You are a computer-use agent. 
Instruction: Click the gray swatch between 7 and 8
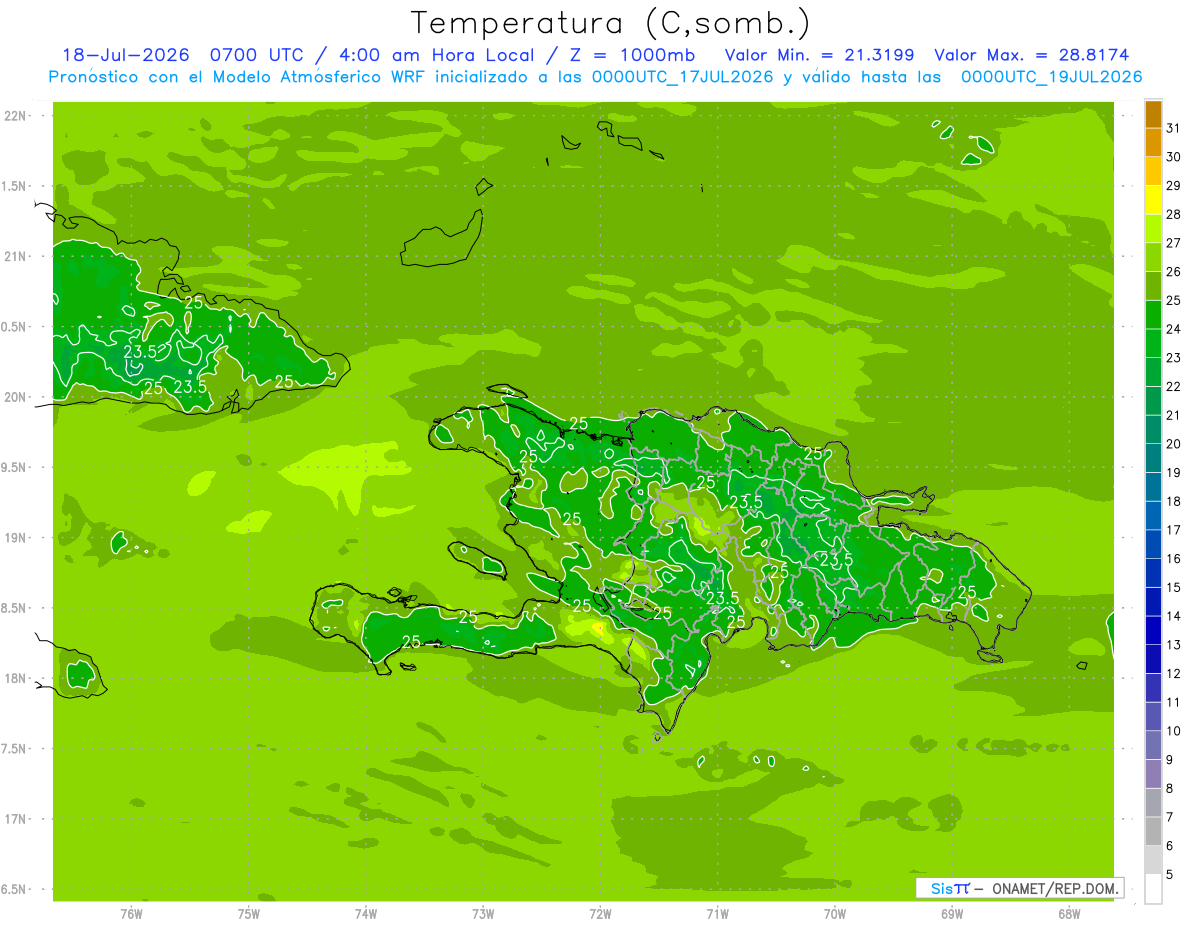(x=1153, y=803)
